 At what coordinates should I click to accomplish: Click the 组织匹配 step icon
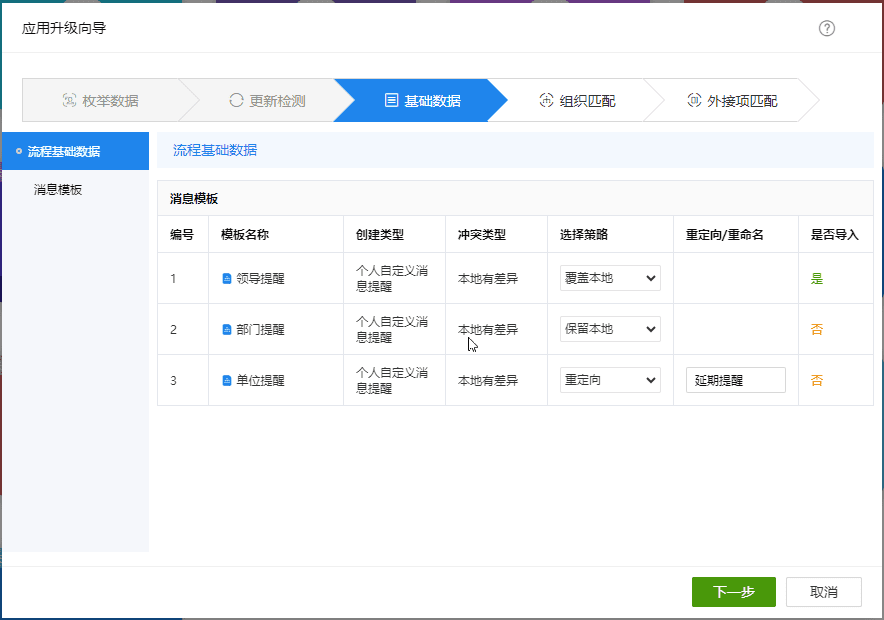coord(546,100)
